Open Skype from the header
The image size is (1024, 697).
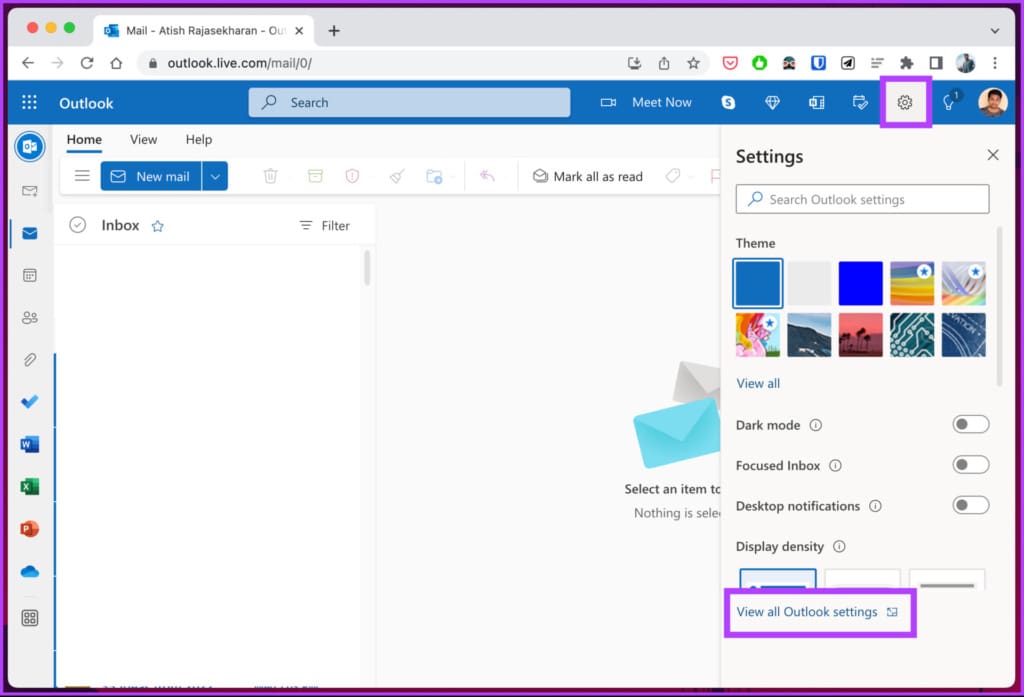click(x=728, y=103)
